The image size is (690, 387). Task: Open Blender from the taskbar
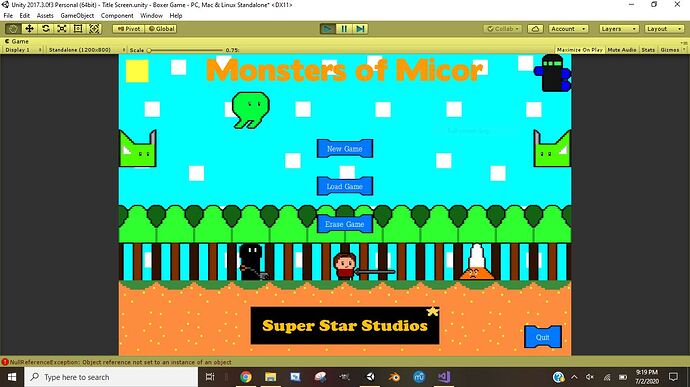[394, 377]
